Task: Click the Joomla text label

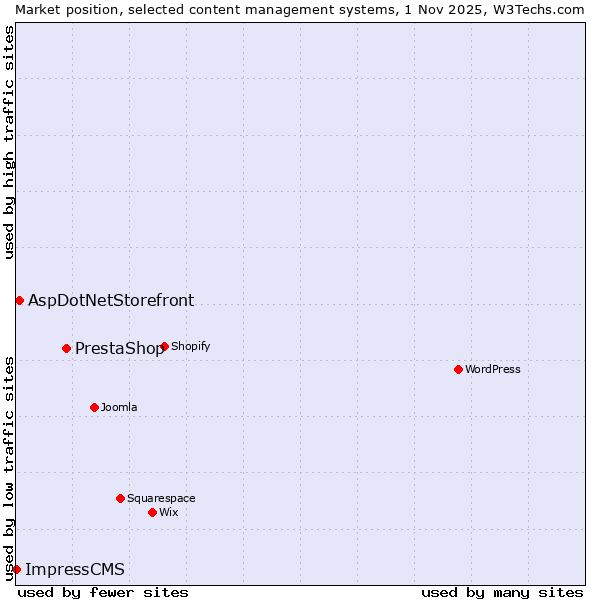Action: click(119, 407)
